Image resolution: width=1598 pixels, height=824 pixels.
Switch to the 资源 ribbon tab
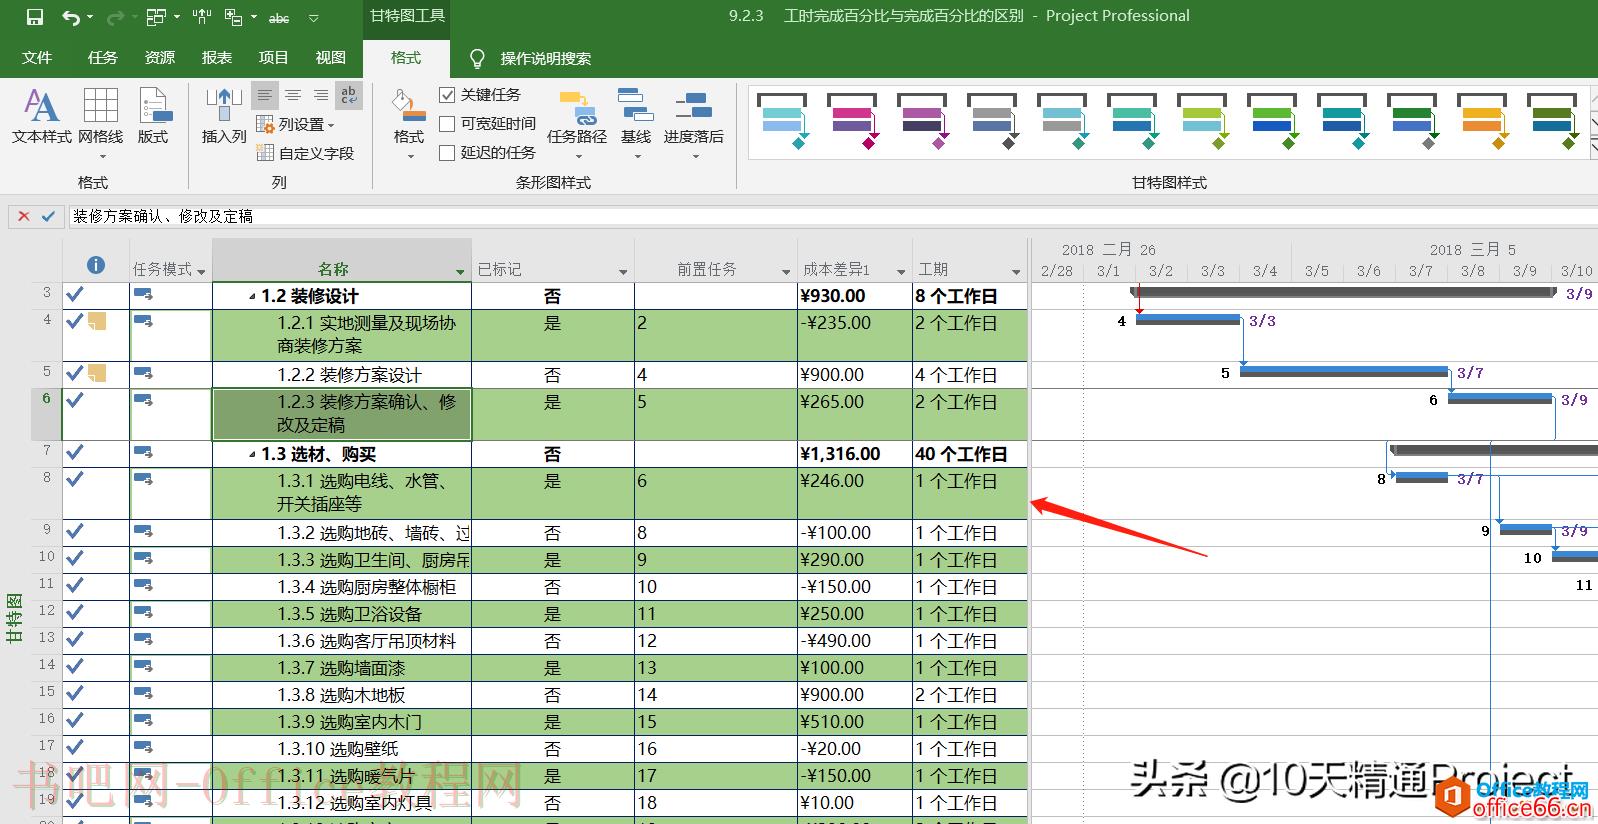point(160,58)
